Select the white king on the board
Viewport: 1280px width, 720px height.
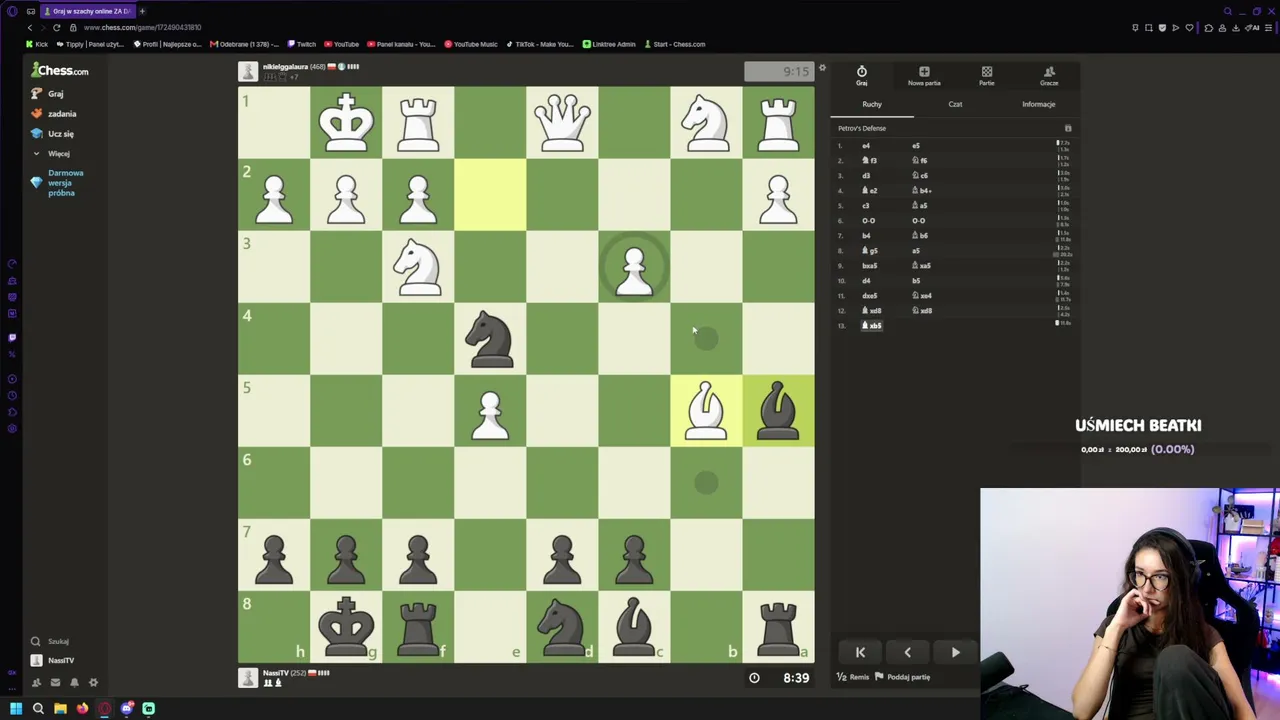coord(346,122)
